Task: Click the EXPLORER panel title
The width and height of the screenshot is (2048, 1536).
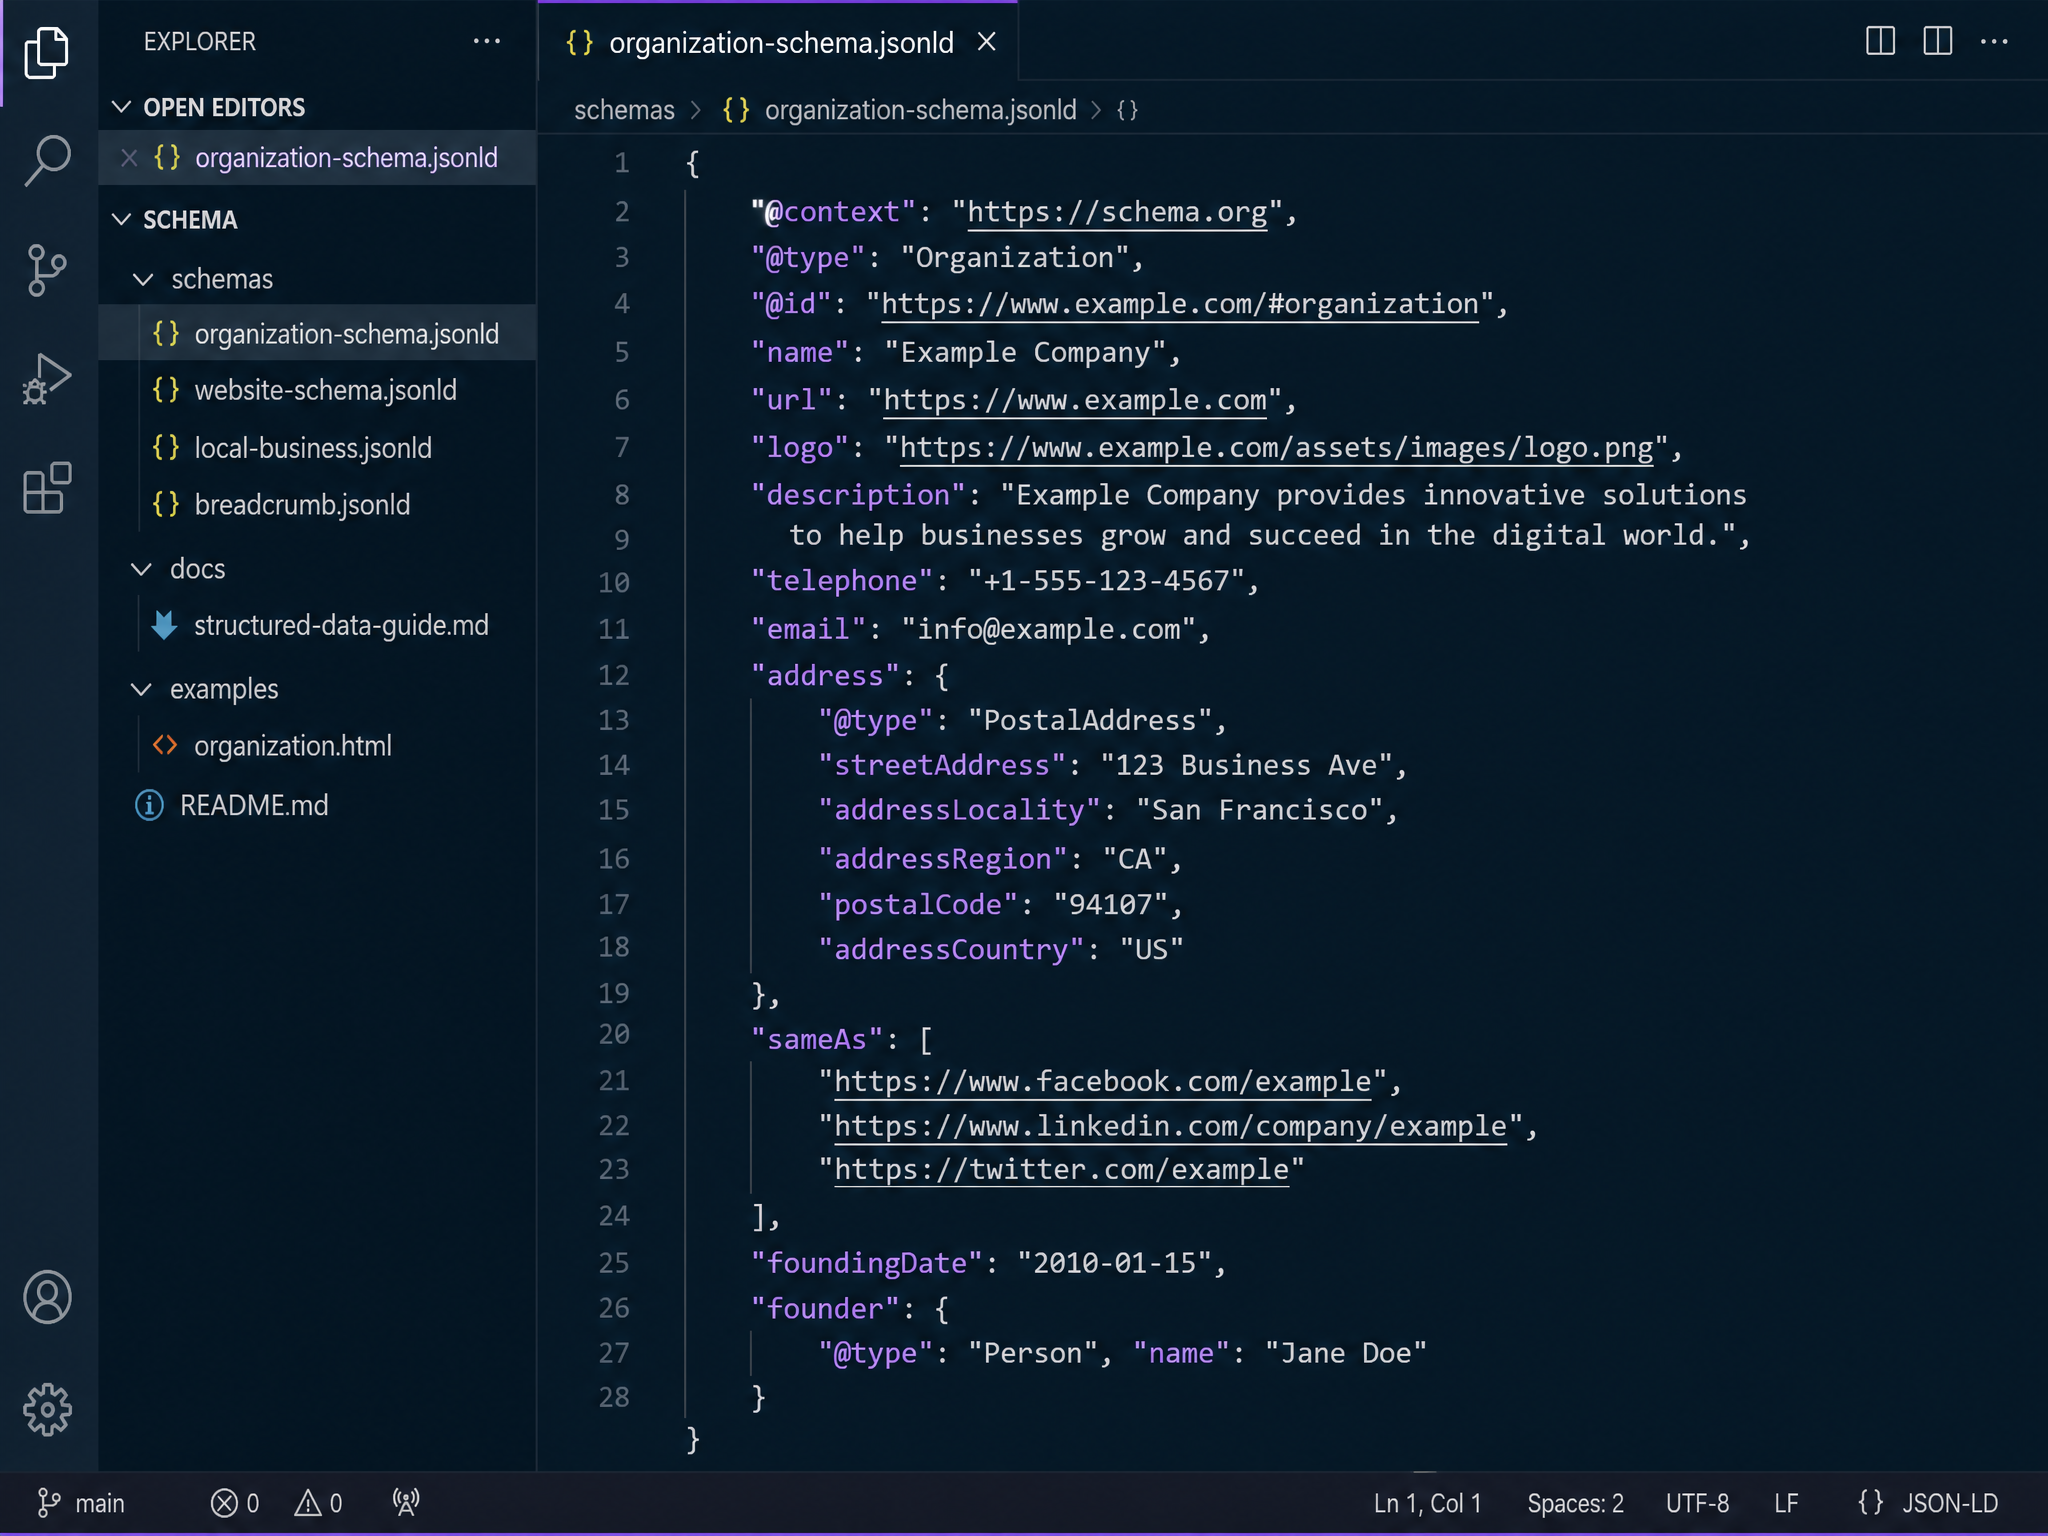Action: (x=200, y=41)
